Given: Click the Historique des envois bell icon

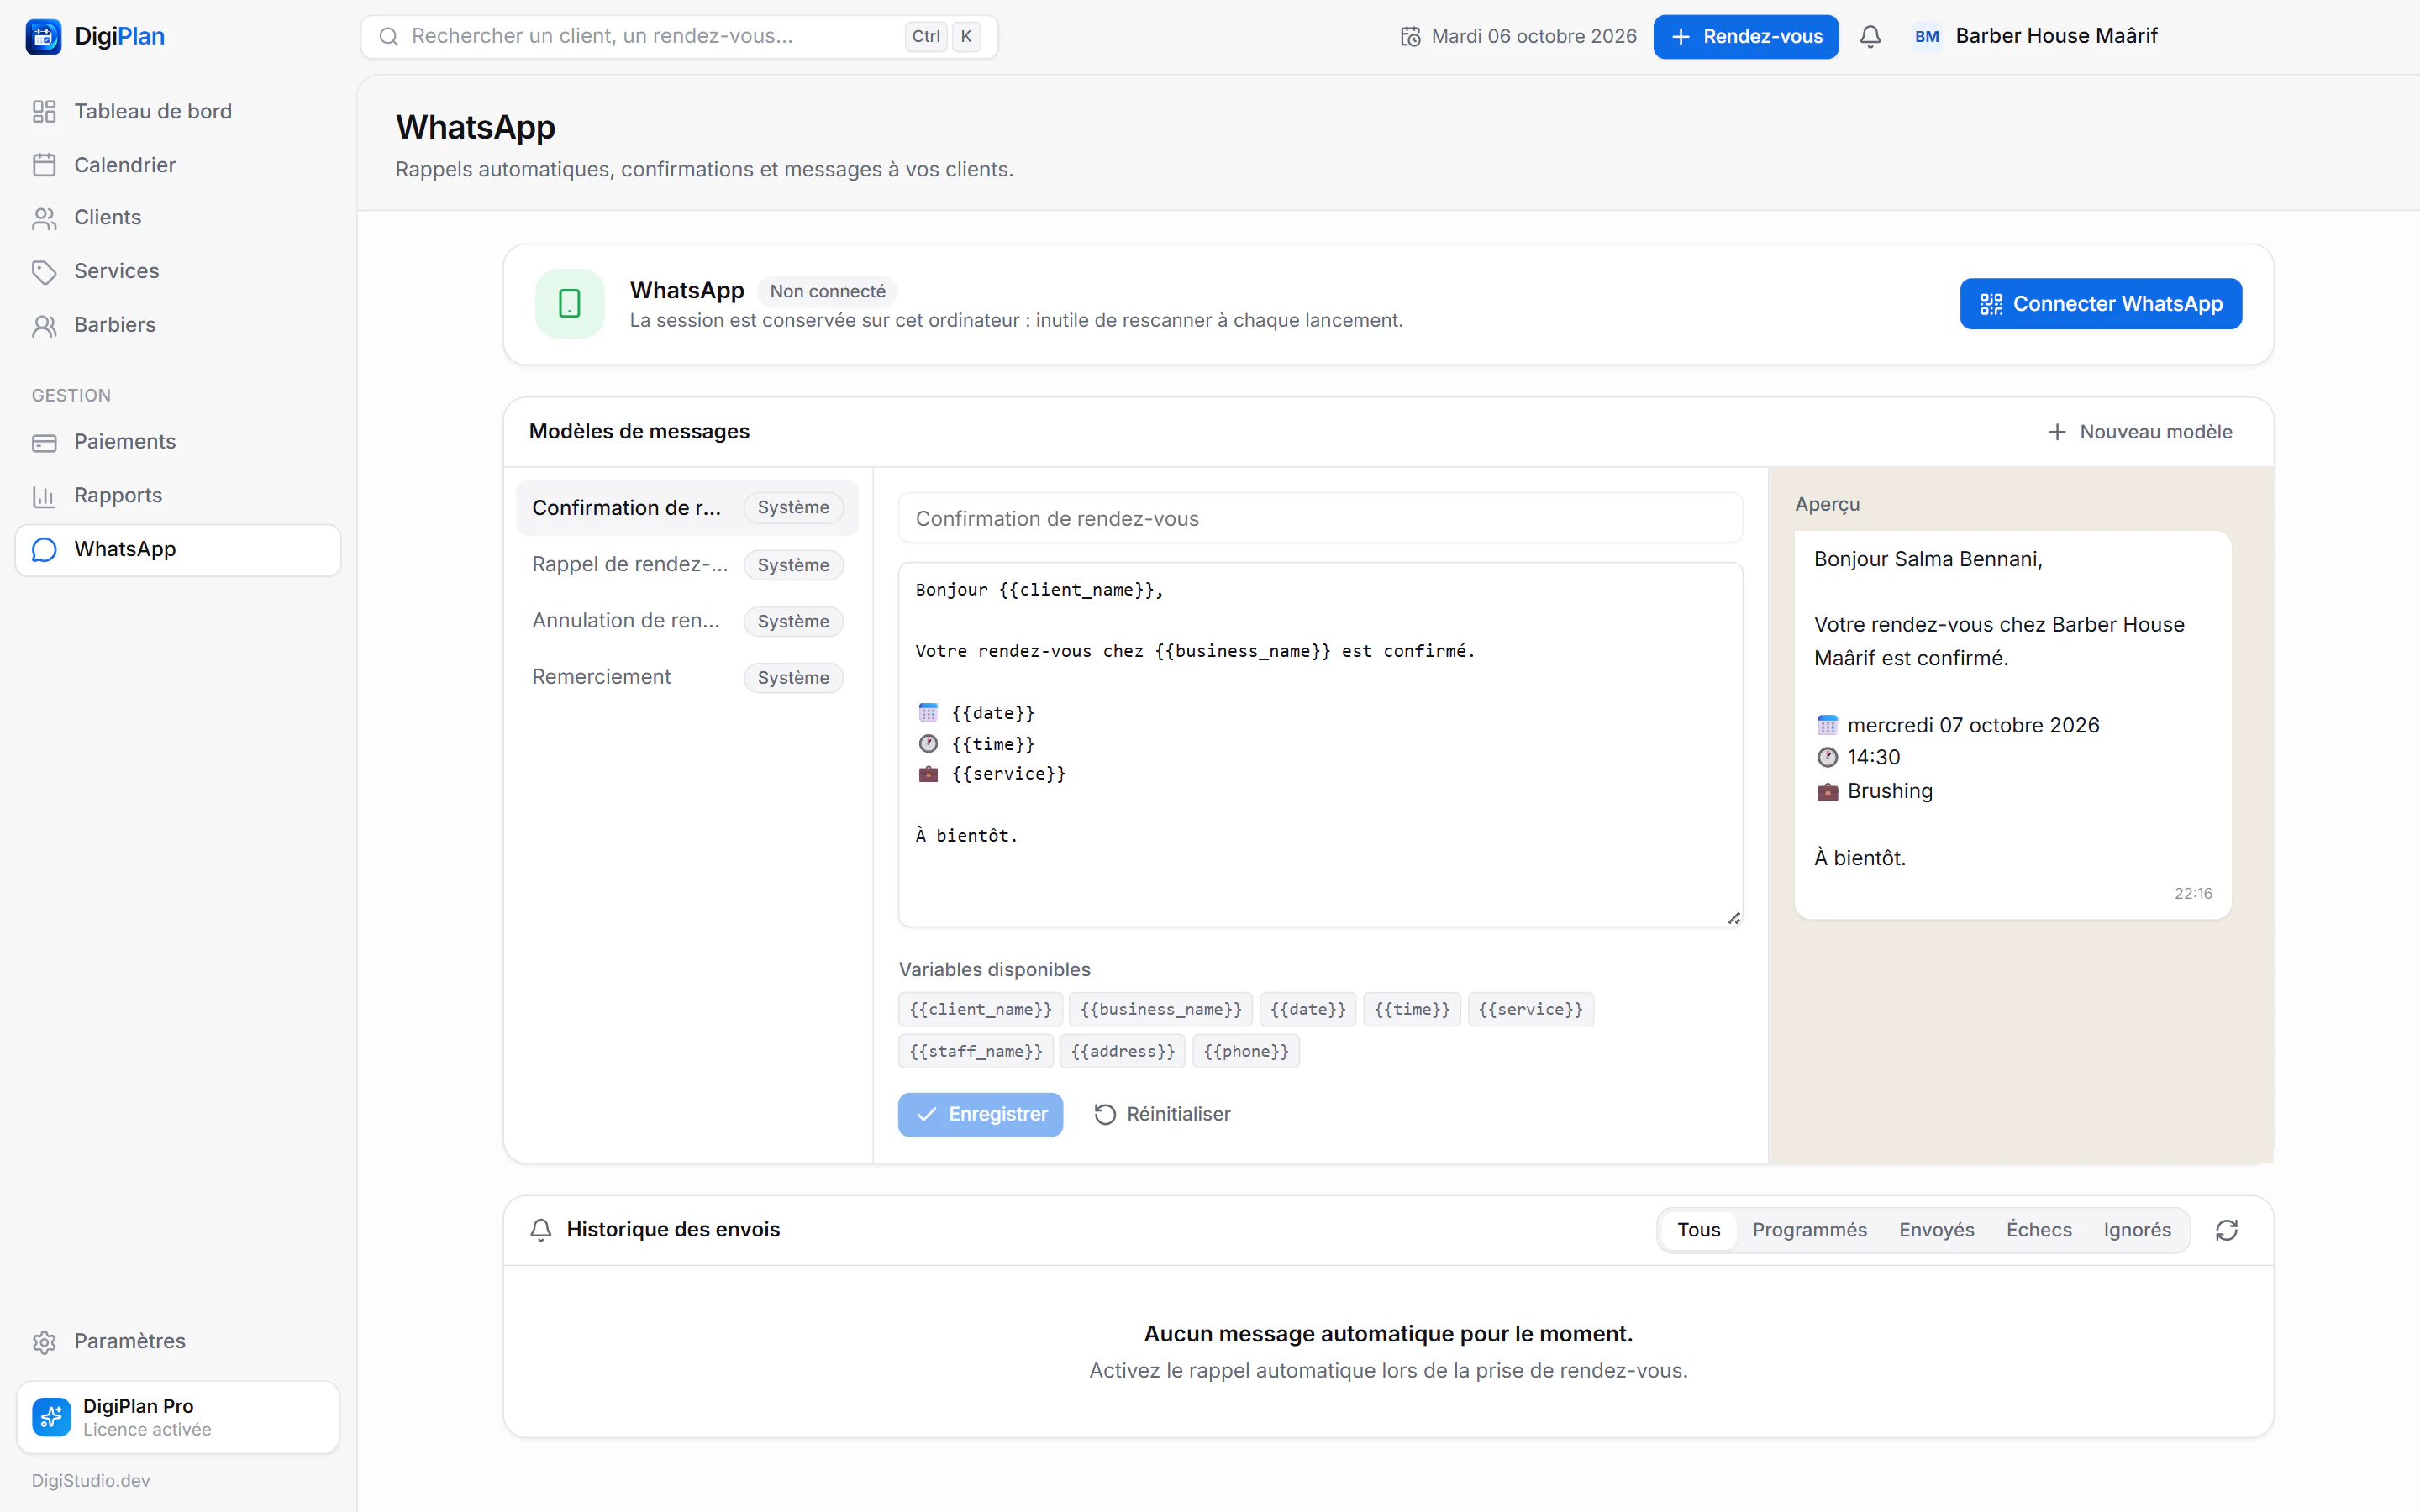Looking at the screenshot, I should point(541,1230).
